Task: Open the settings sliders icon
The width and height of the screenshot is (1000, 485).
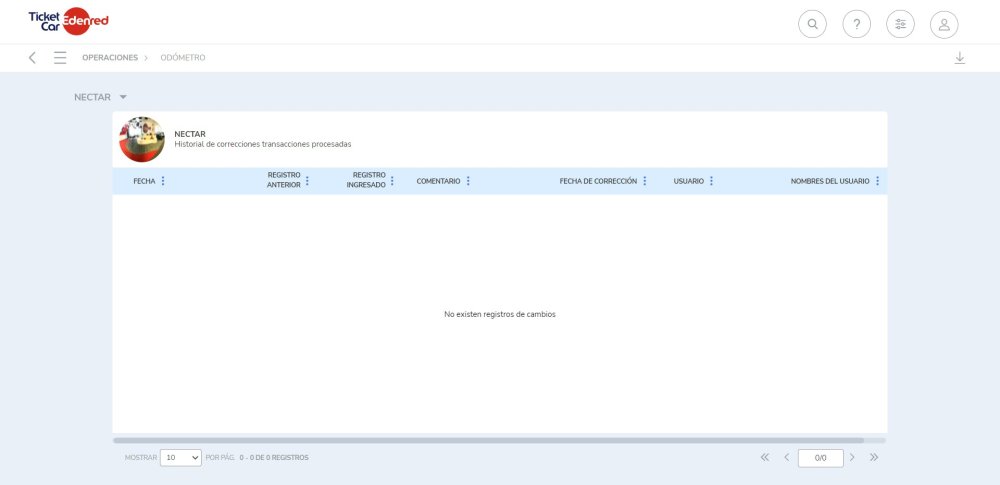Action: tap(901, 24)
